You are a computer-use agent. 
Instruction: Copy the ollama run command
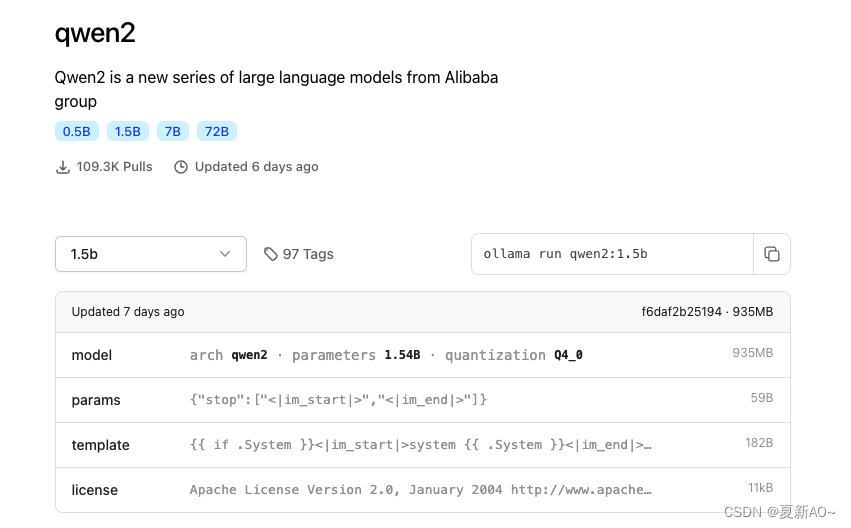(x=771, y=254)
